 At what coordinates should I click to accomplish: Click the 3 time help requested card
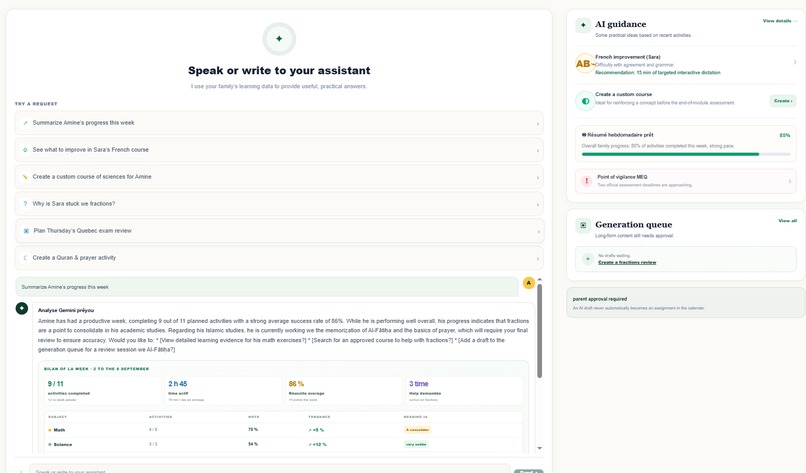[x=464, y=390]
